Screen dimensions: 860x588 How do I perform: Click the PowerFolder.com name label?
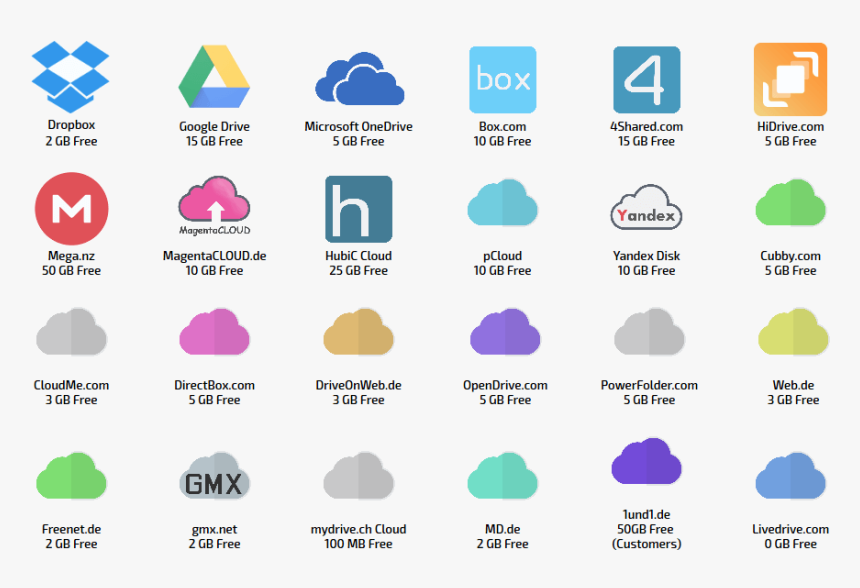pos(649,386)
